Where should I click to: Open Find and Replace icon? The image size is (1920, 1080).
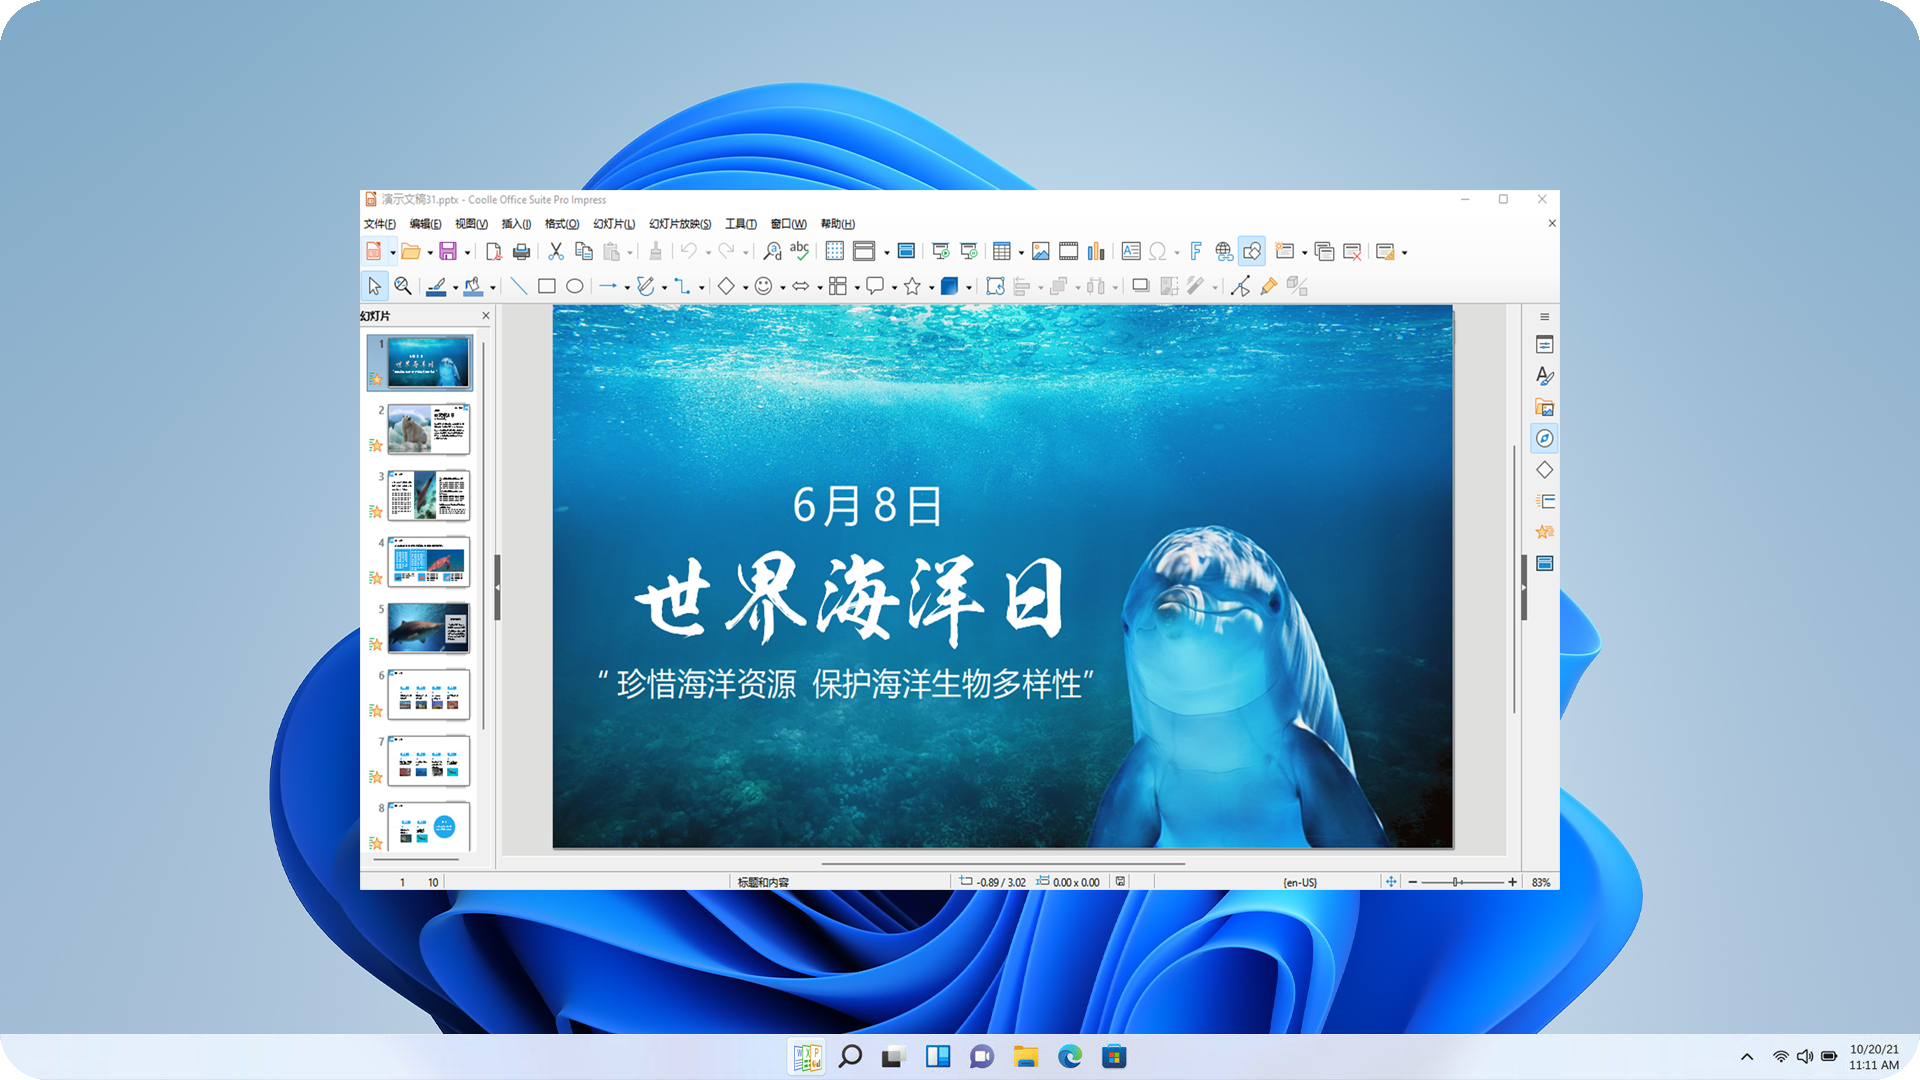click(772, 251)
